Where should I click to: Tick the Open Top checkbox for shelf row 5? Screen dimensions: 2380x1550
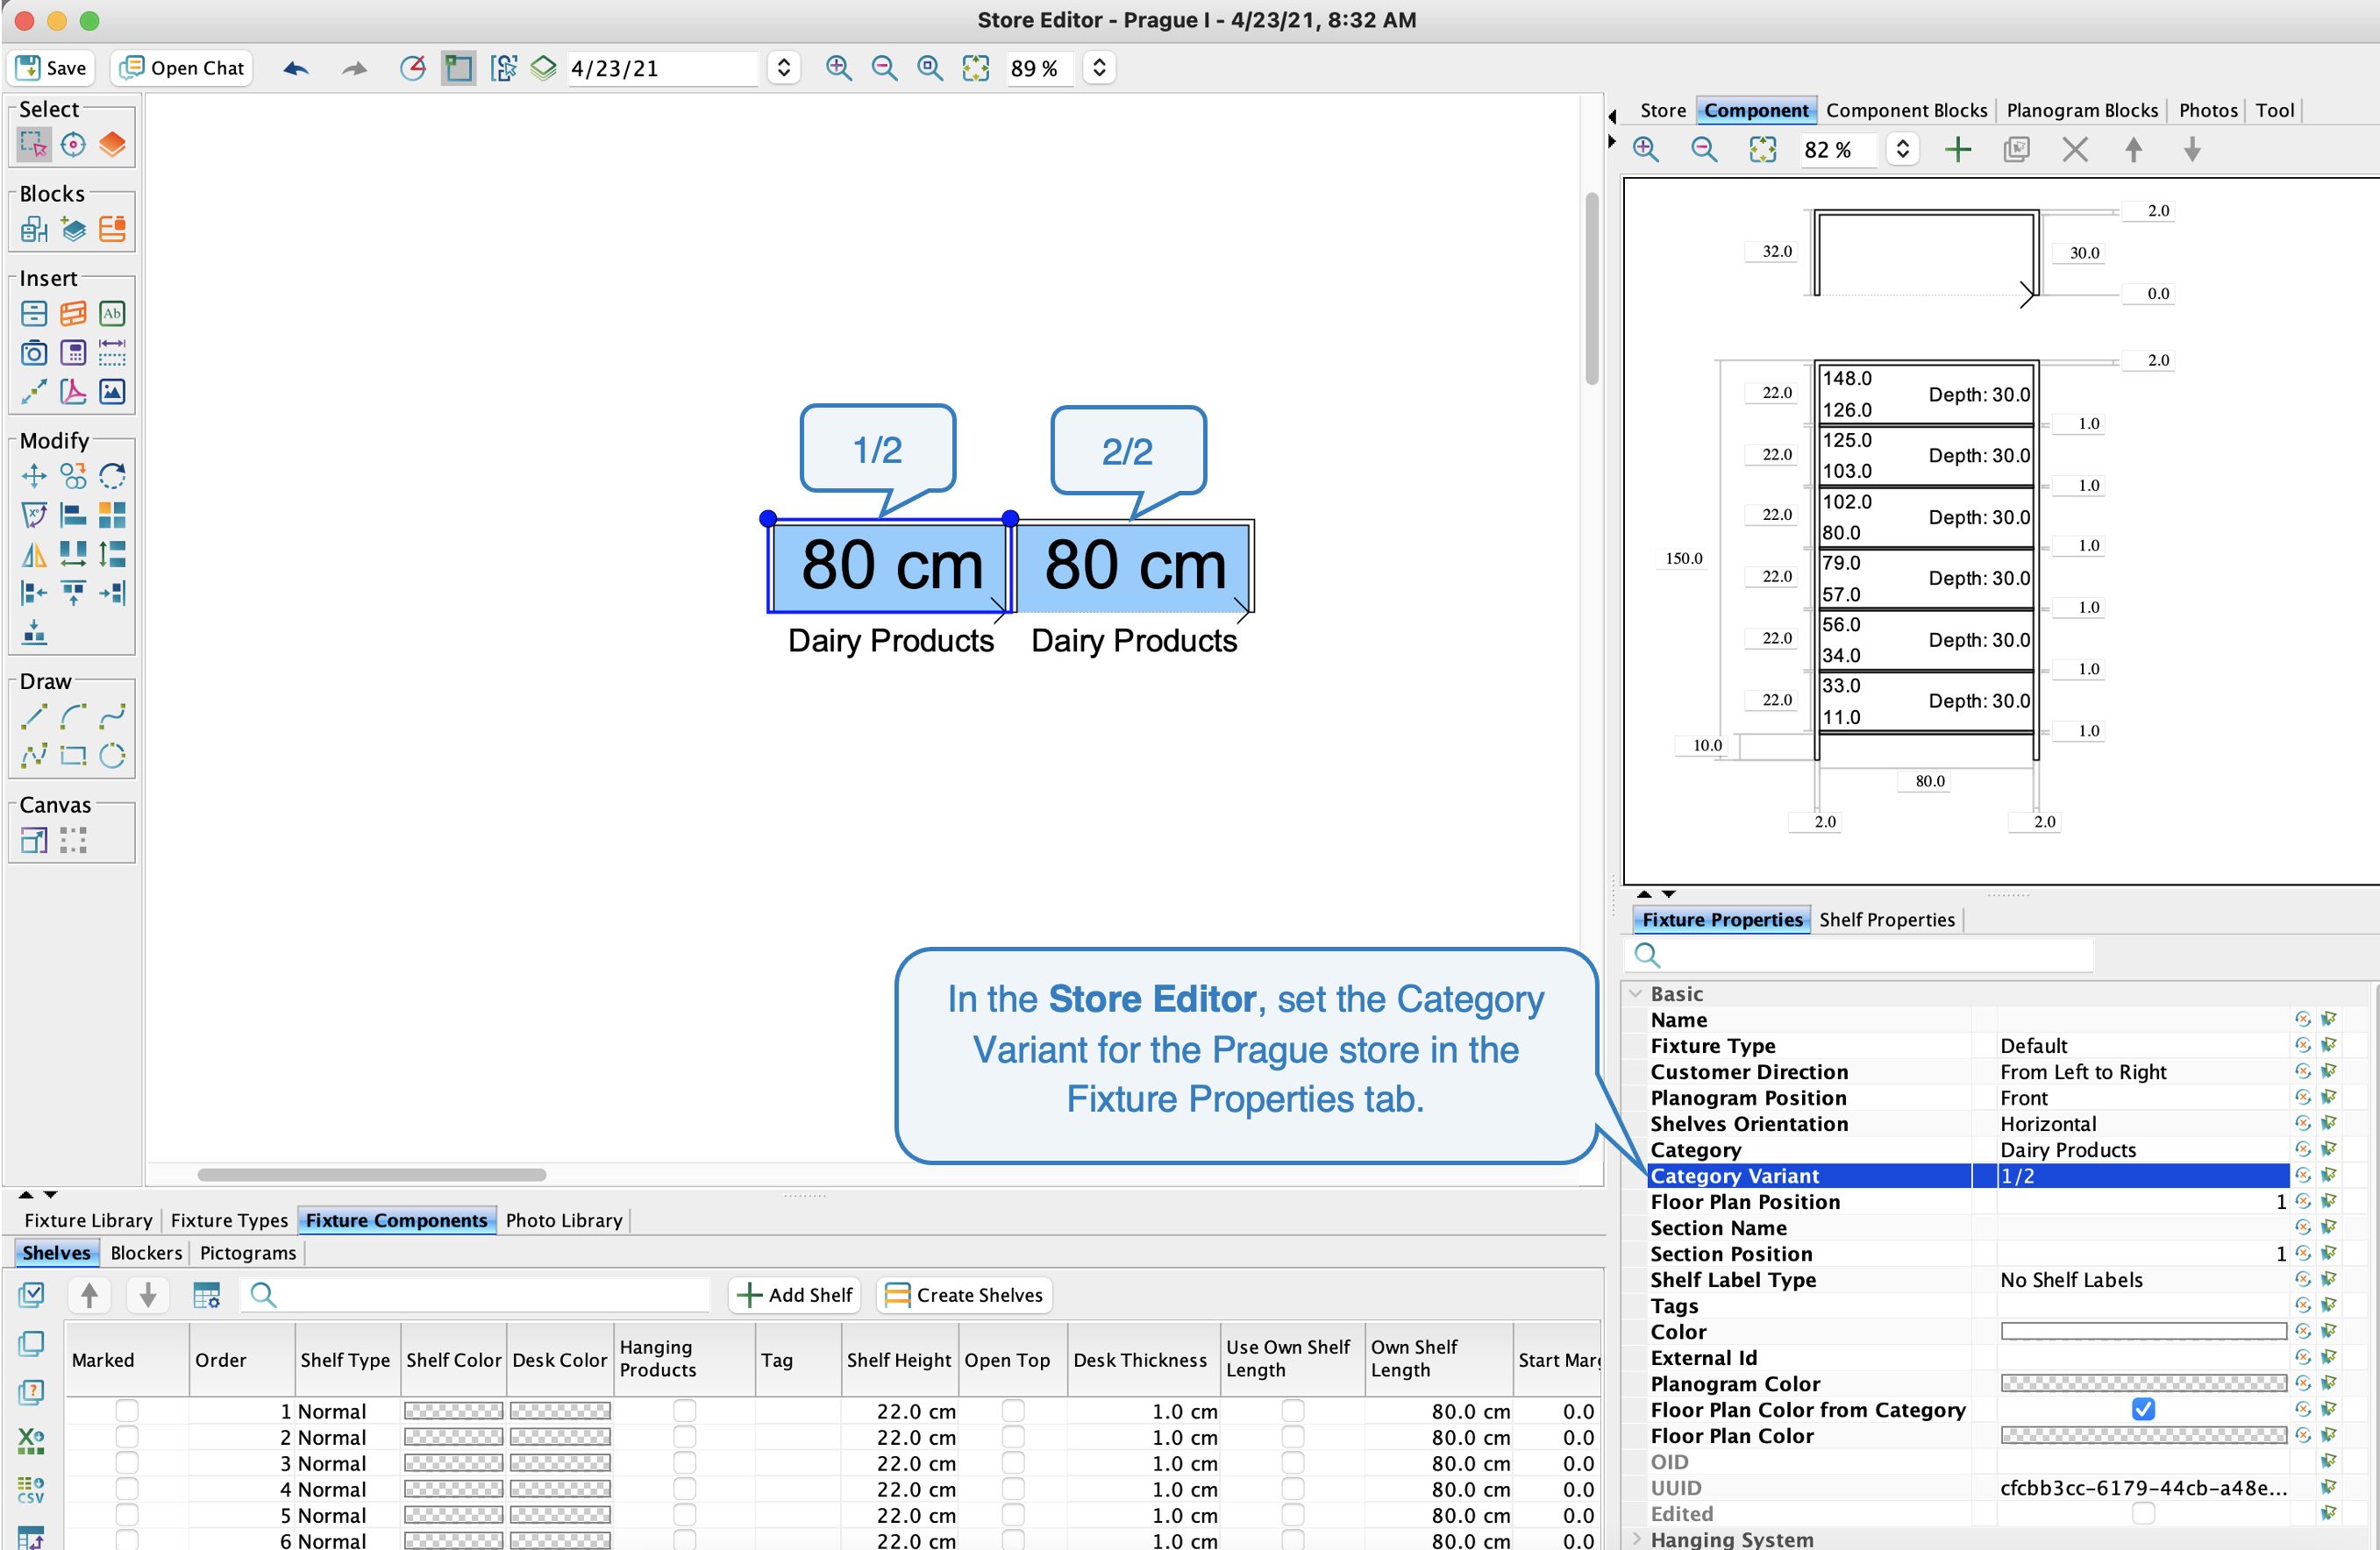tap(1012, 1514)
